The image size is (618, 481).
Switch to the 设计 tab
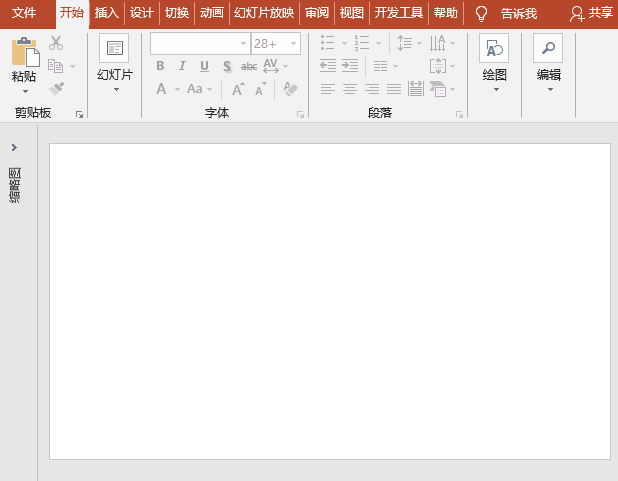[x=141, y=13]
